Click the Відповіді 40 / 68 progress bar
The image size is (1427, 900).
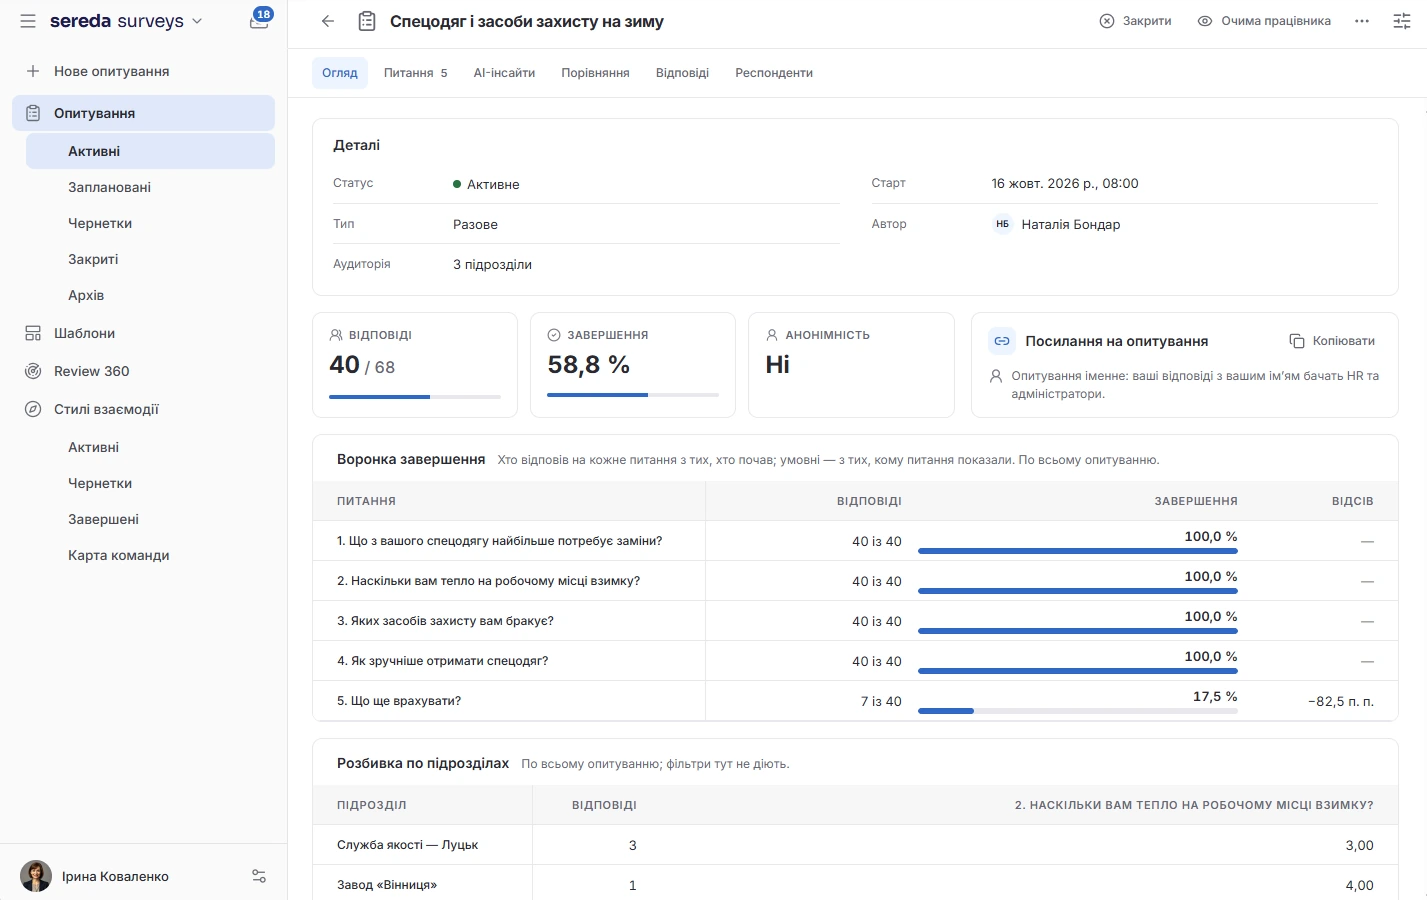[415, 397]
